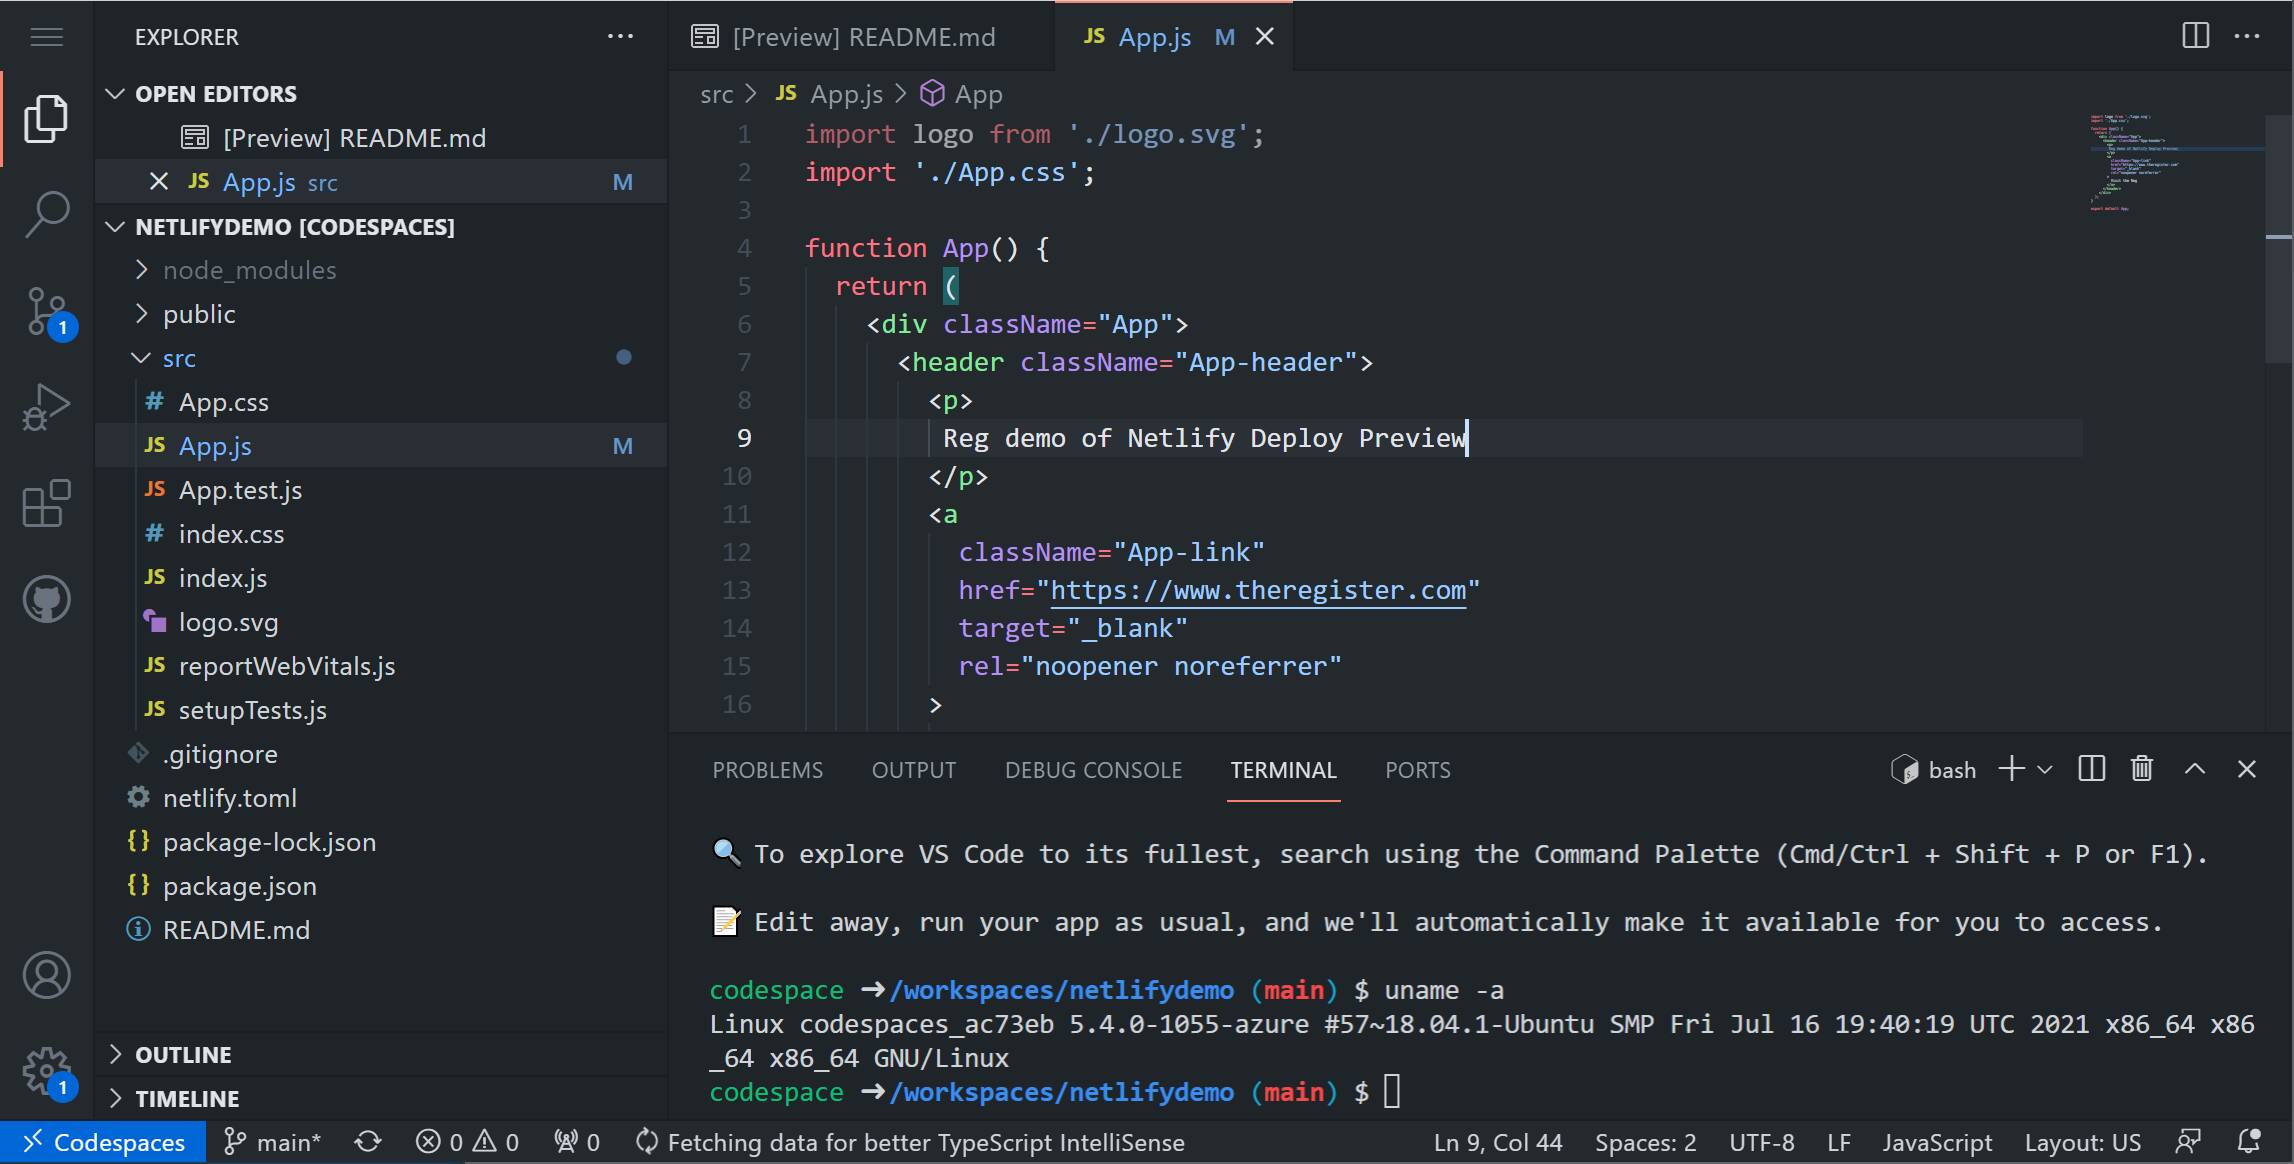Expand the node_modules folder
This screenshot has height=1164, width=2294.
(x=249, y=269)
